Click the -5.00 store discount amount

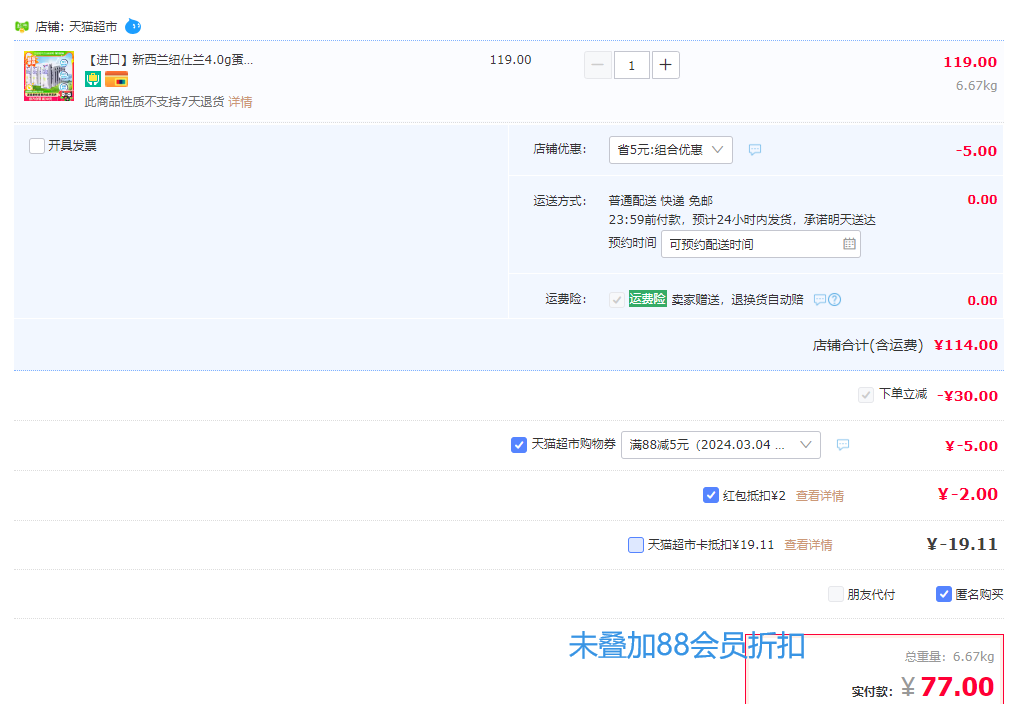pos(976,151)
